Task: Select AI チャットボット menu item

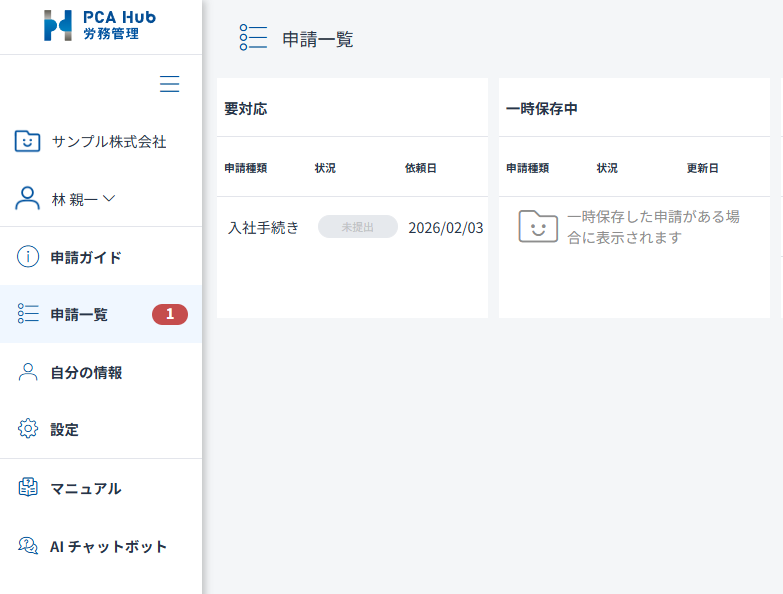Action: [108, 546]
